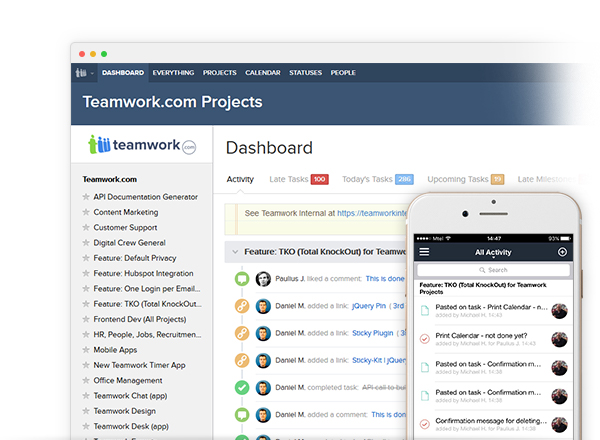Open the hamburger menu in the phone app
The height and width of the screenshot is (440, 600).
tap(424, 252)
